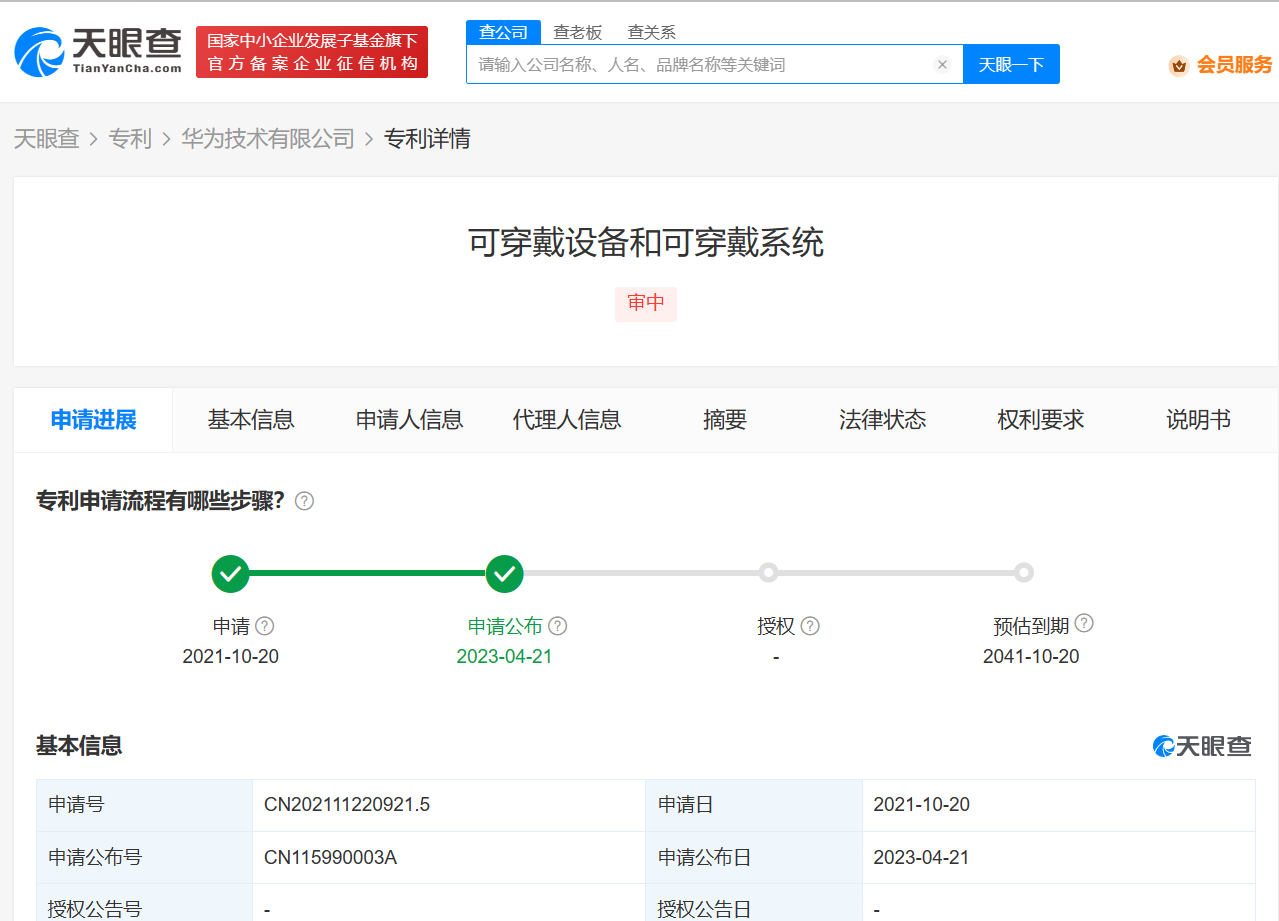Click the 2041-10-20 estimated expiry date
The width and height of the screenshot is (1279, 921).
(x=1031, y=657)
